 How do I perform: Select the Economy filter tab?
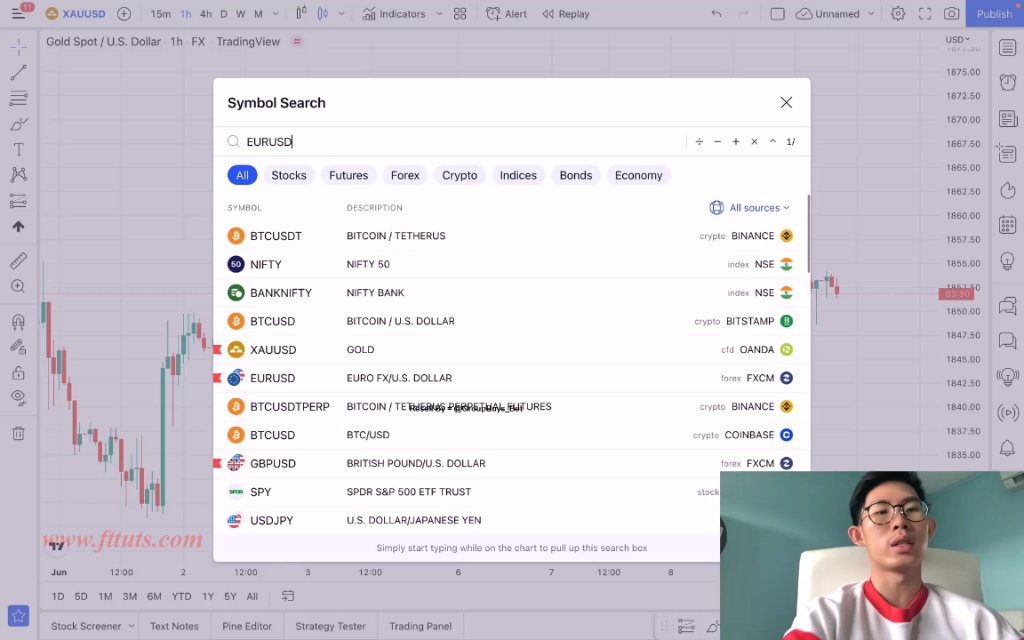(639, 175)
